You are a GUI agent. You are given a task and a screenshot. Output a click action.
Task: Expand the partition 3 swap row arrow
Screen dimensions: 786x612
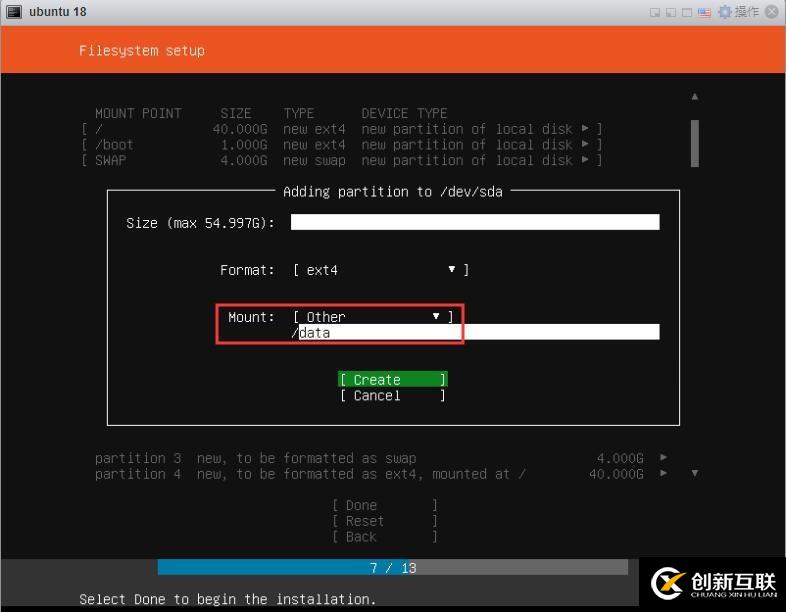point(664,457)
